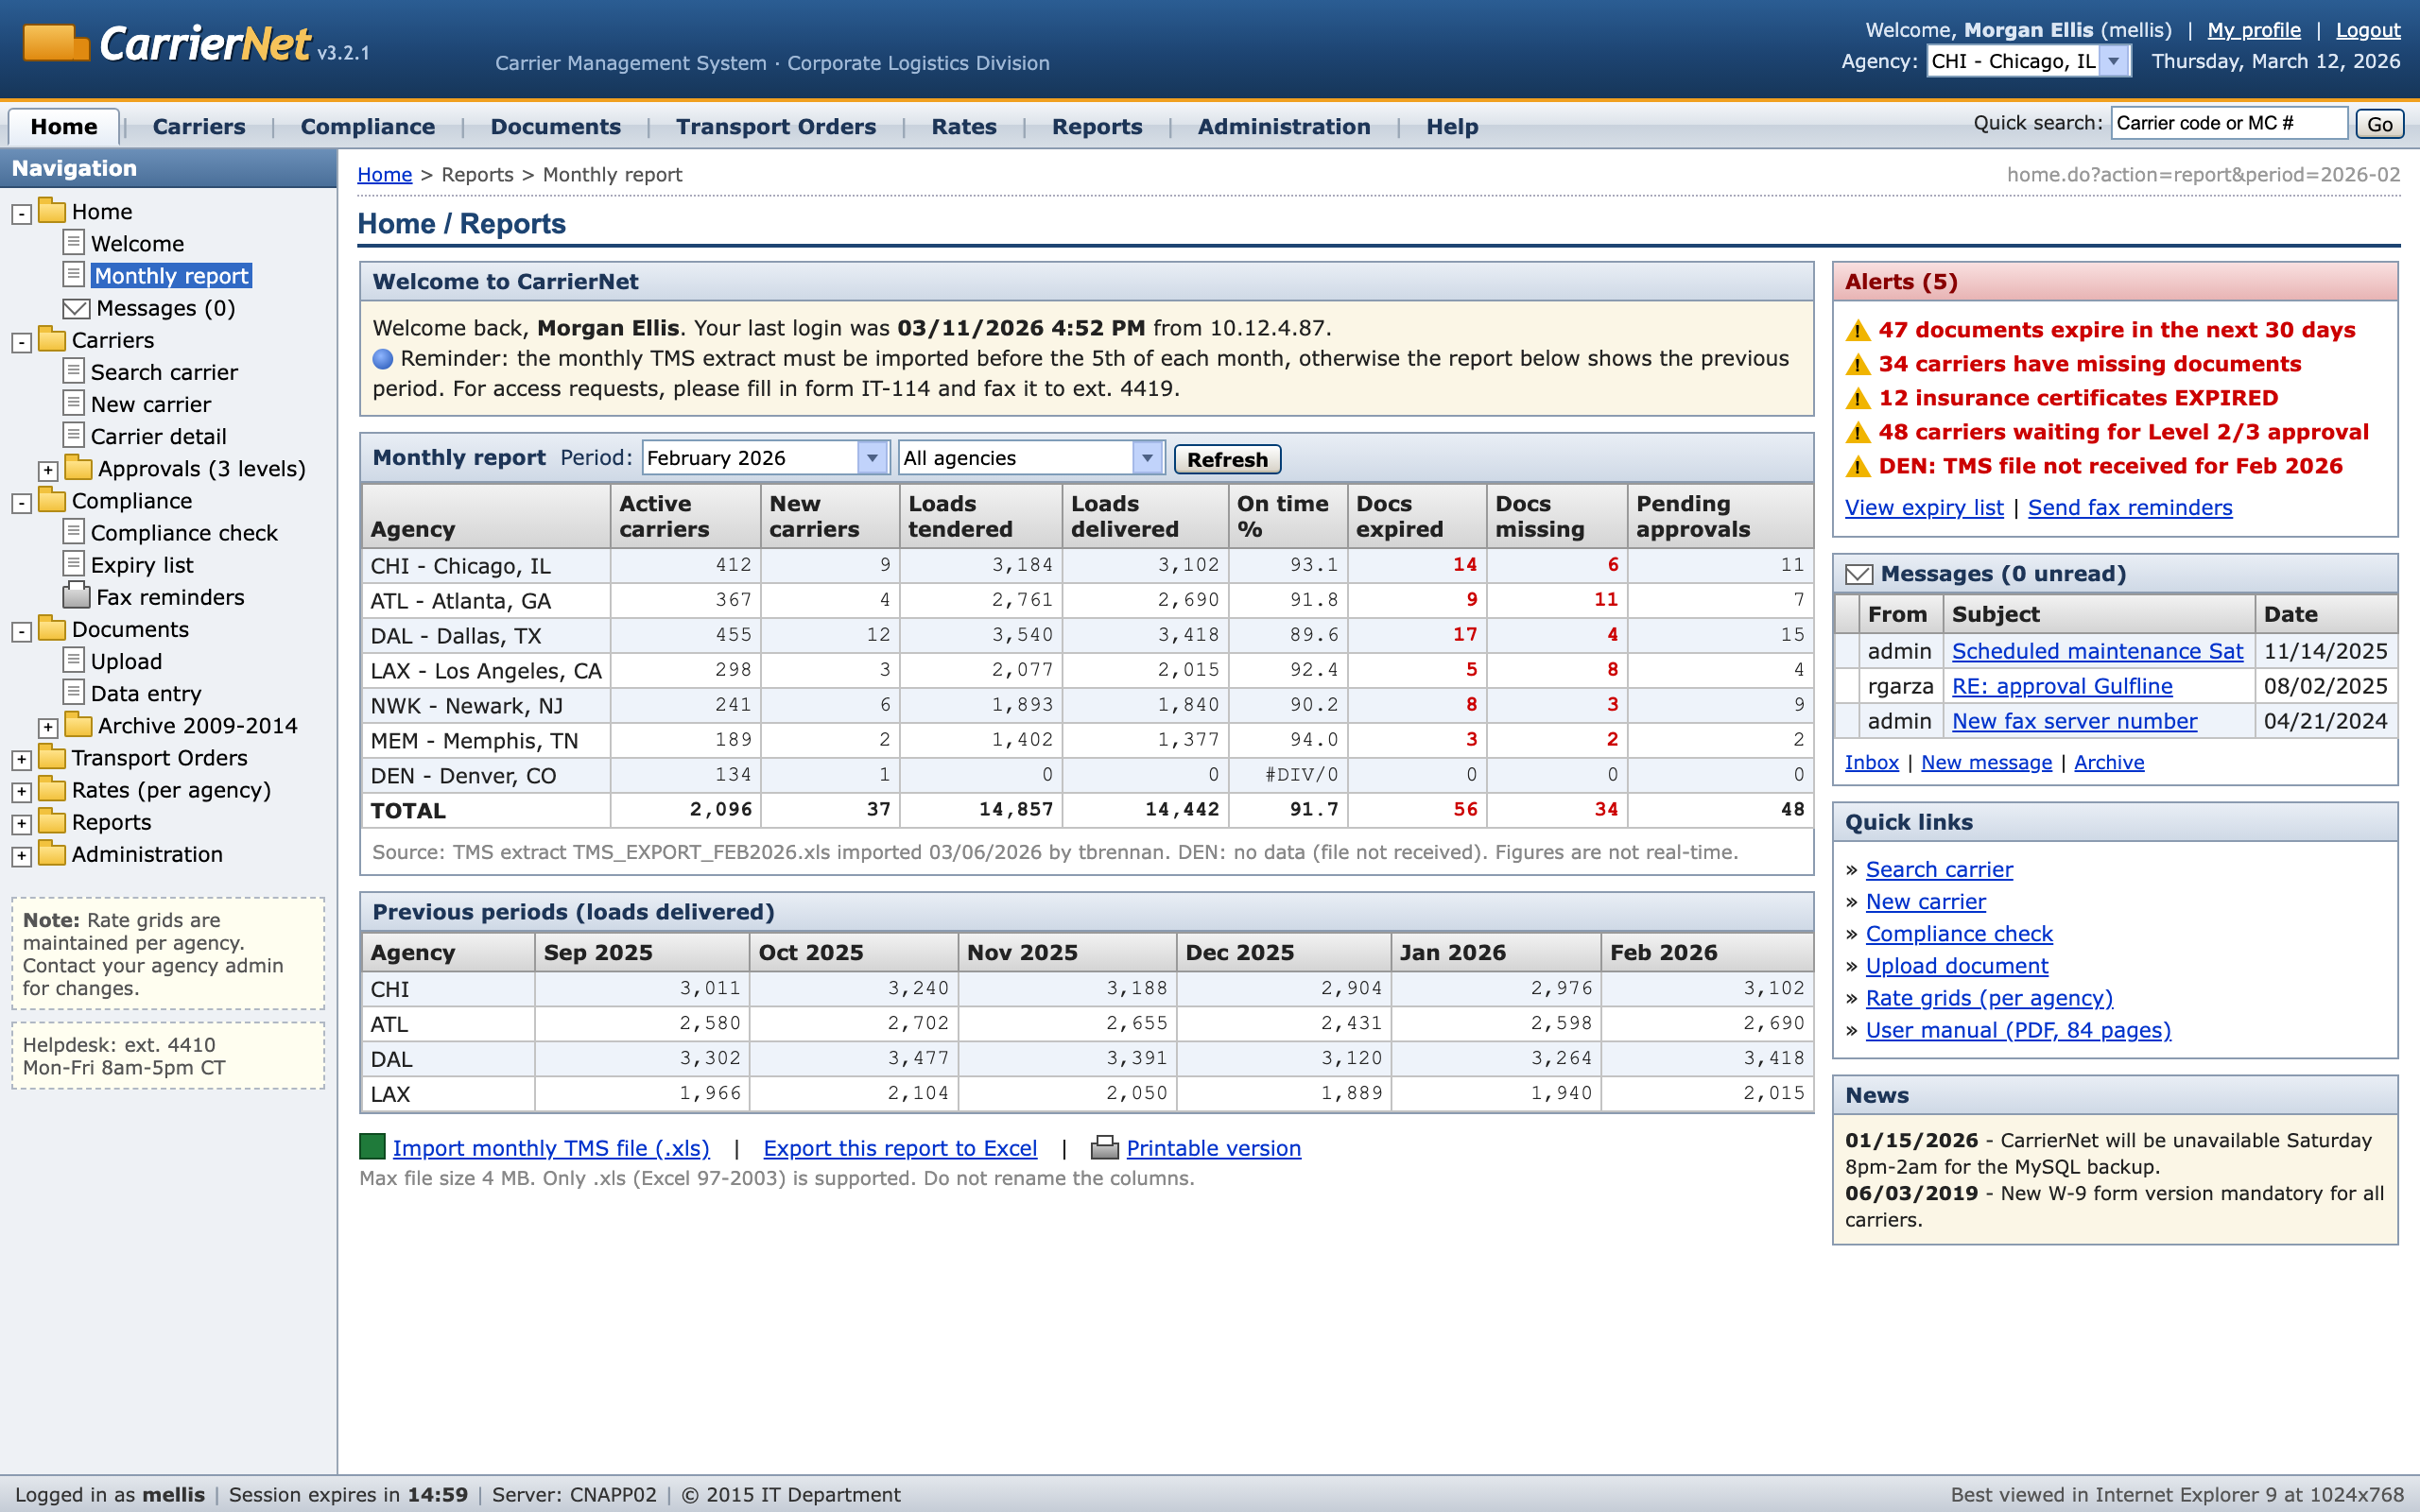Click the Fax reminders printer icon in navigation
This screenshot has height=1512, width=2420.
point(76,596)
